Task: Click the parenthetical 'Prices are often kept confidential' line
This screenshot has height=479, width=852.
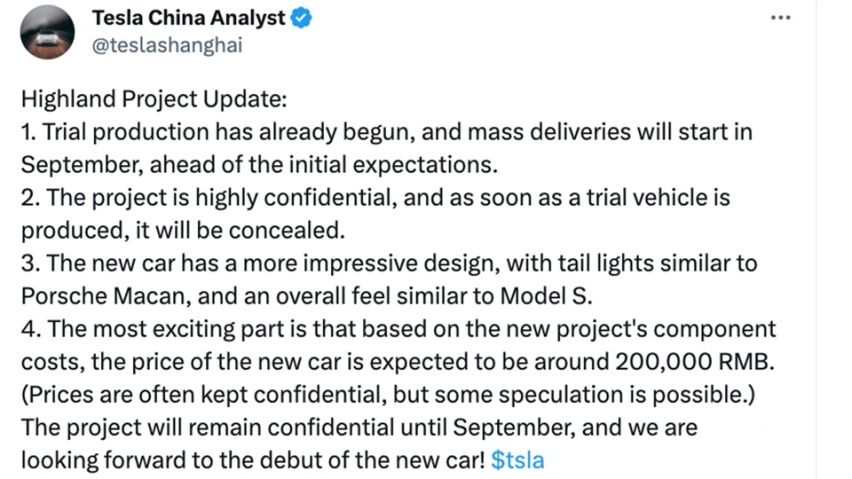Action: (x=388, y=395)
